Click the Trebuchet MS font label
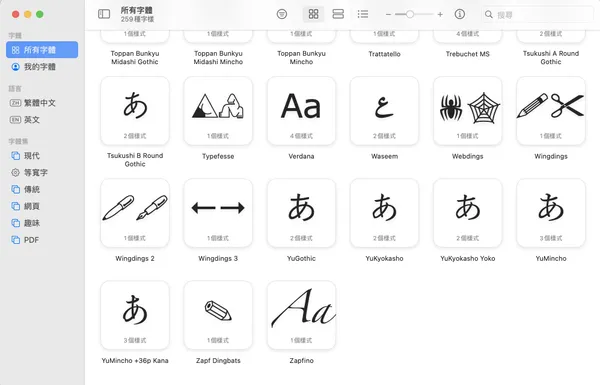The image size is (600, 385). coord(468,54)
